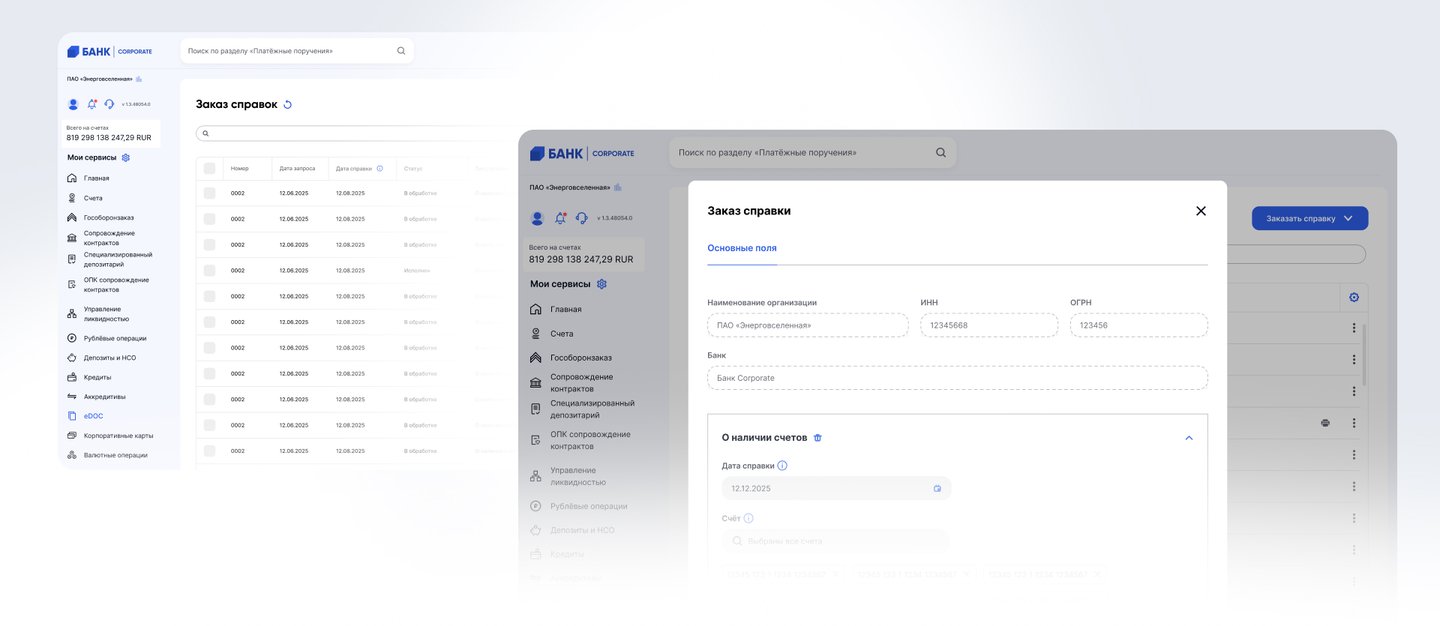Open calendar icon in the 12.12.2025 date field

tap(938, 488)
